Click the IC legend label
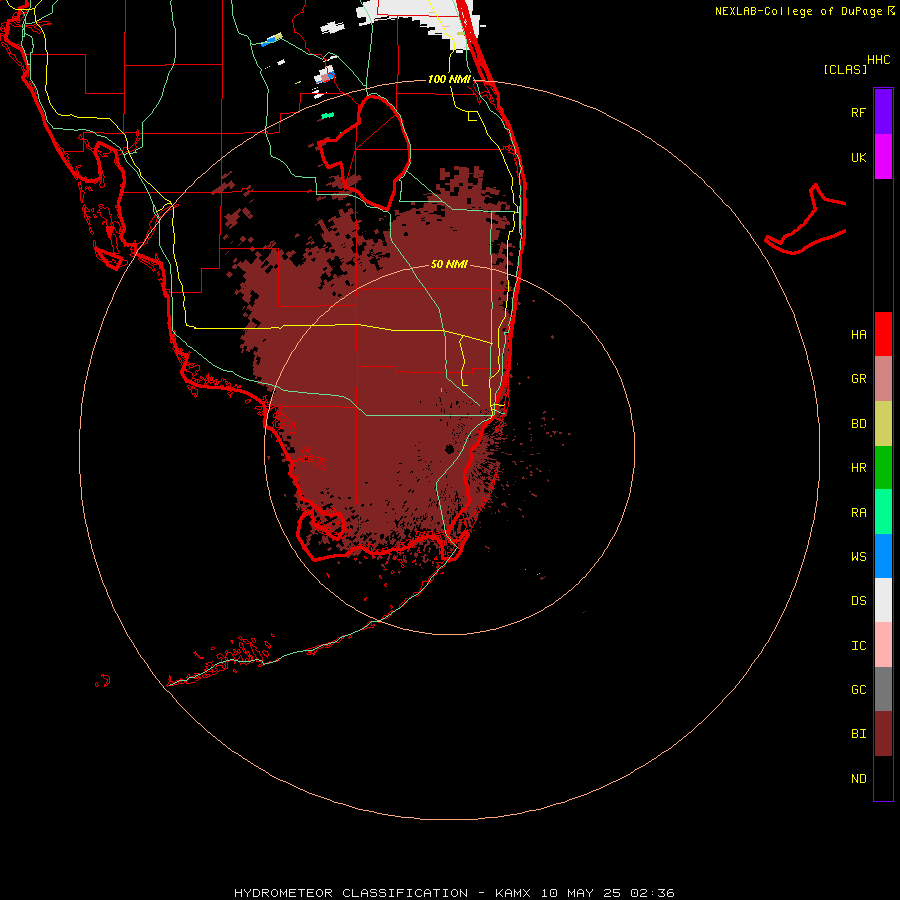900x900 pixels. coord(858,646)
